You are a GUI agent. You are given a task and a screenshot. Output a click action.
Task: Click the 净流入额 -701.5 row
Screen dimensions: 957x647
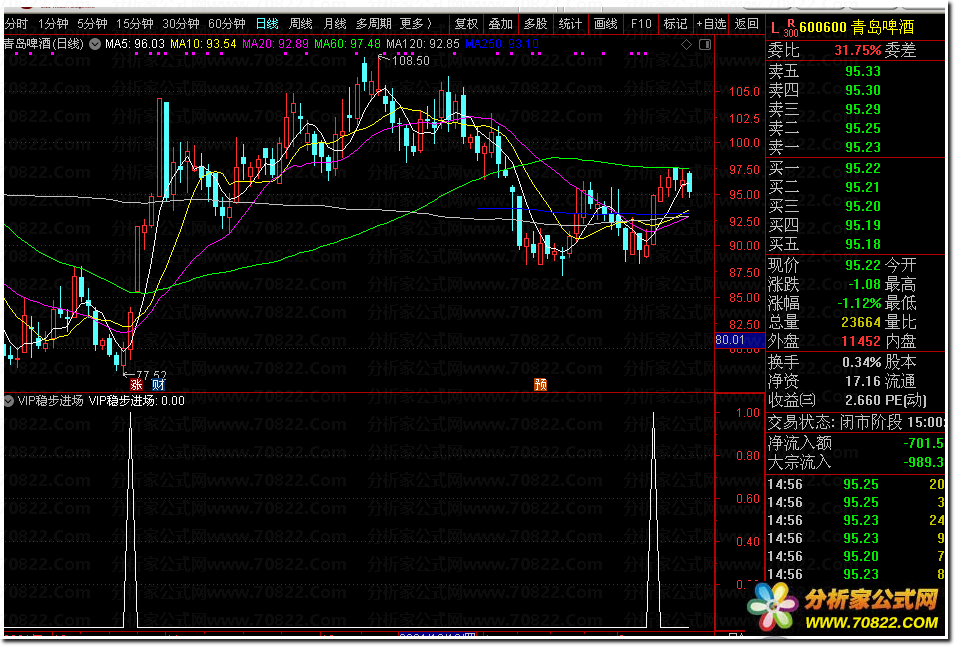coord(855,443)
